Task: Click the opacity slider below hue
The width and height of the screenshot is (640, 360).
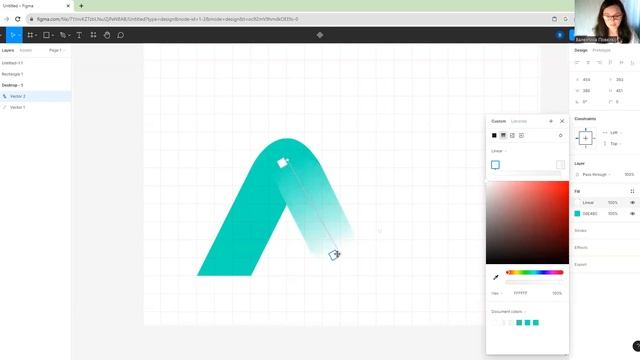Action: coord(534,282)
